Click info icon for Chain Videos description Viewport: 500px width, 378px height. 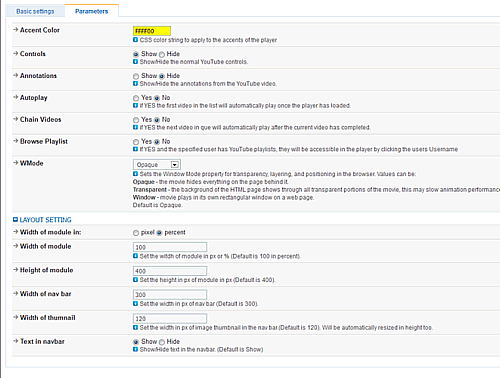click(135, 127)
